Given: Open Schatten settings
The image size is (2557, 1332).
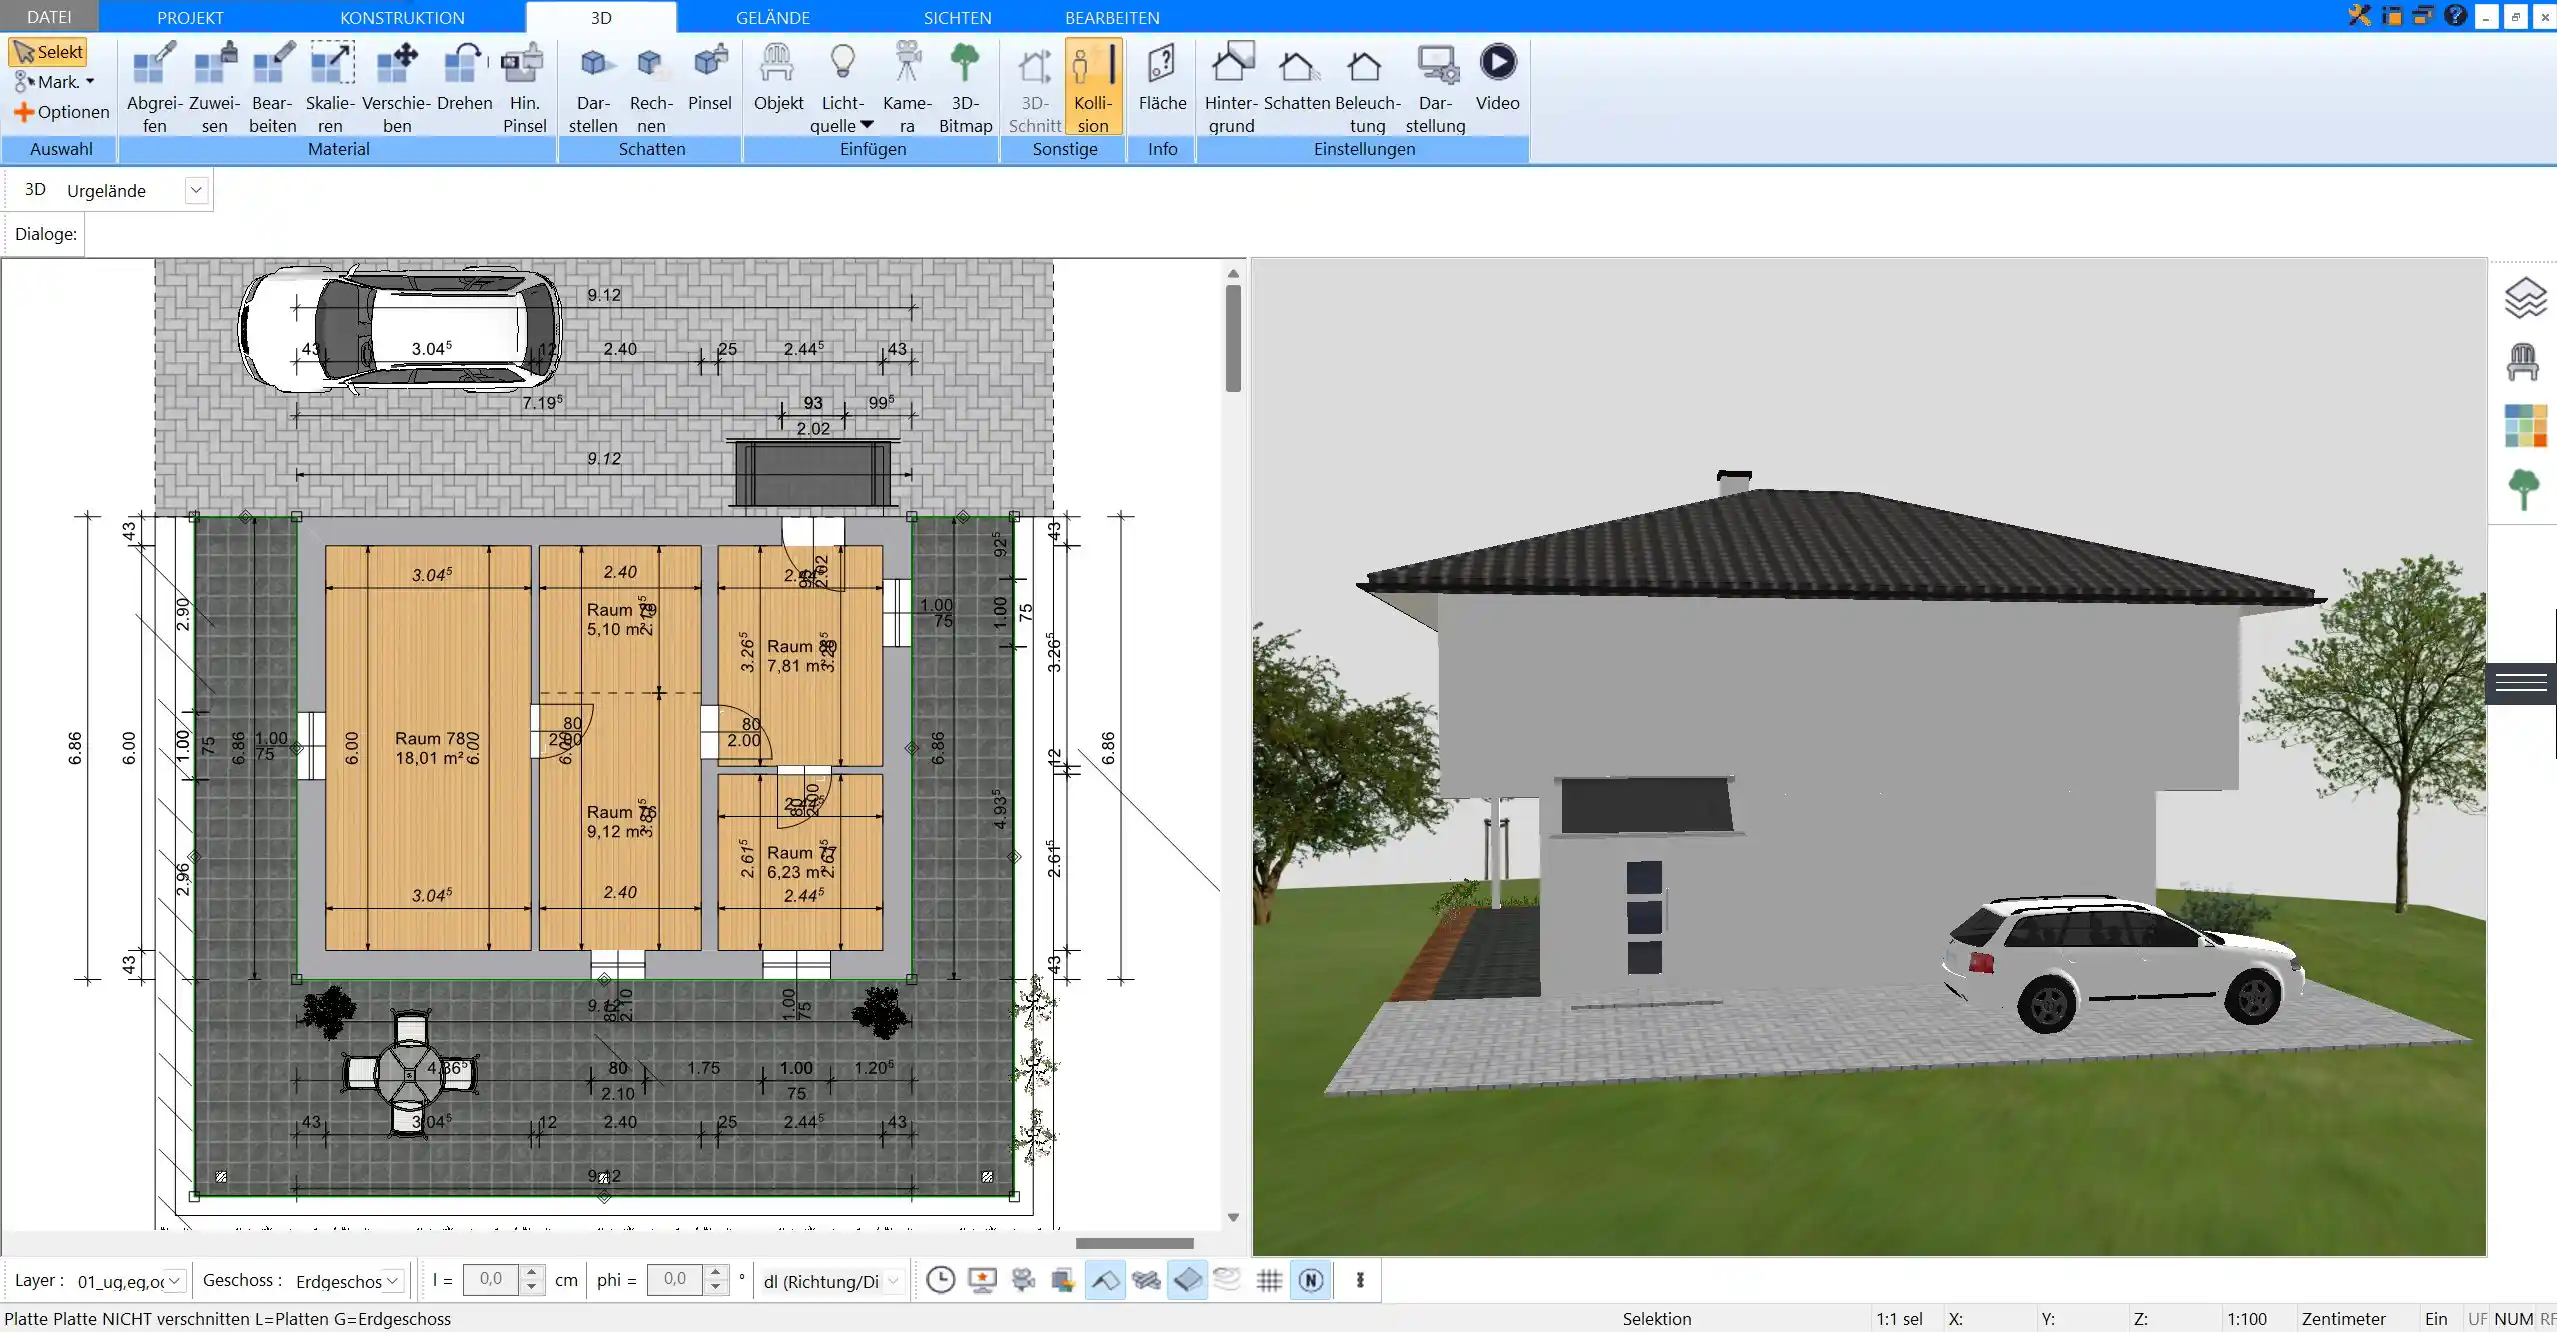Looking at the screenshot, I should click(x=1297, y=77).
